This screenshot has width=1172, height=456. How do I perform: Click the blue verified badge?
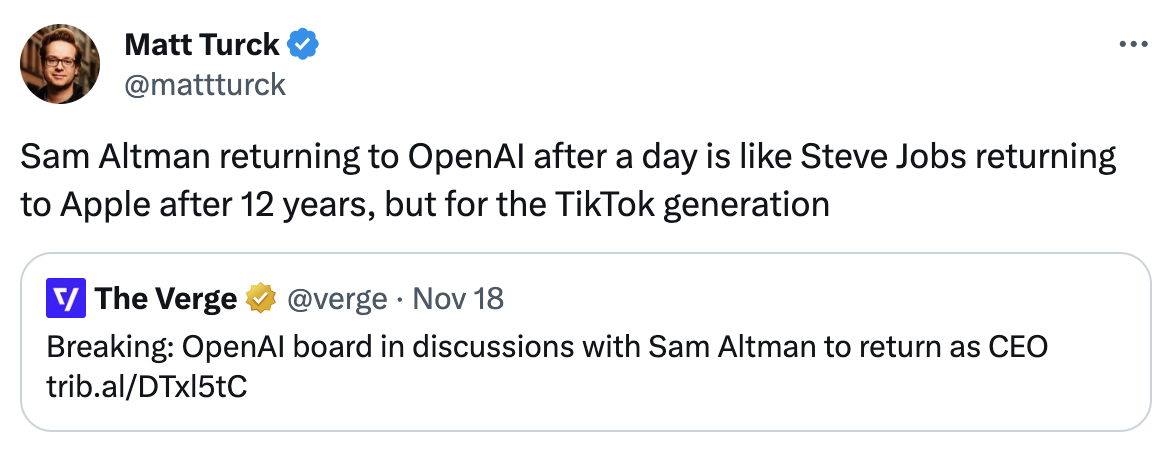coord(304,45)
